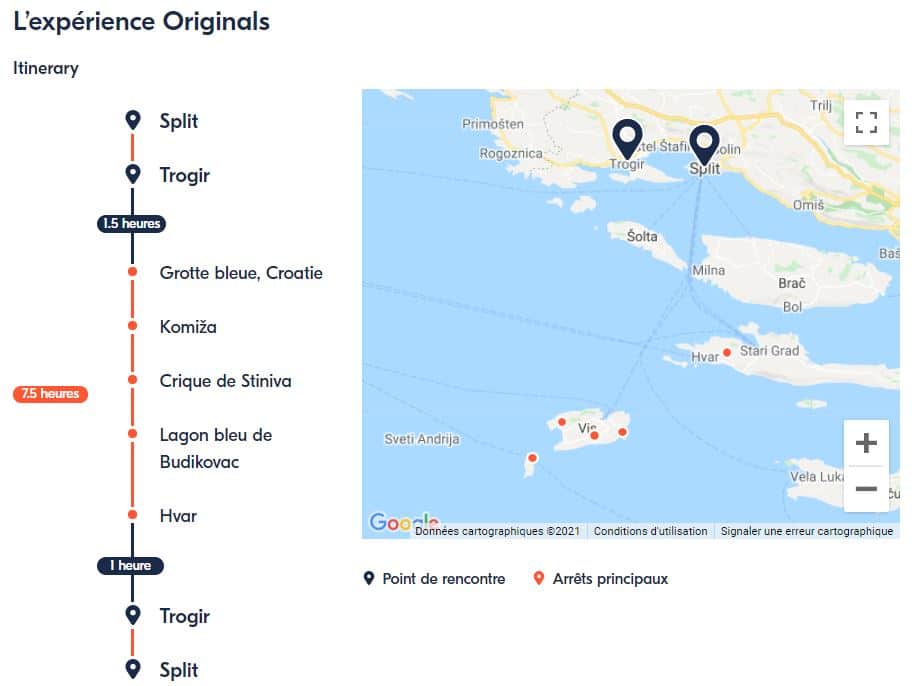924x686 pixels.
Task: Select the 1 heure duration badge
Action: click(x=131, y=566)
